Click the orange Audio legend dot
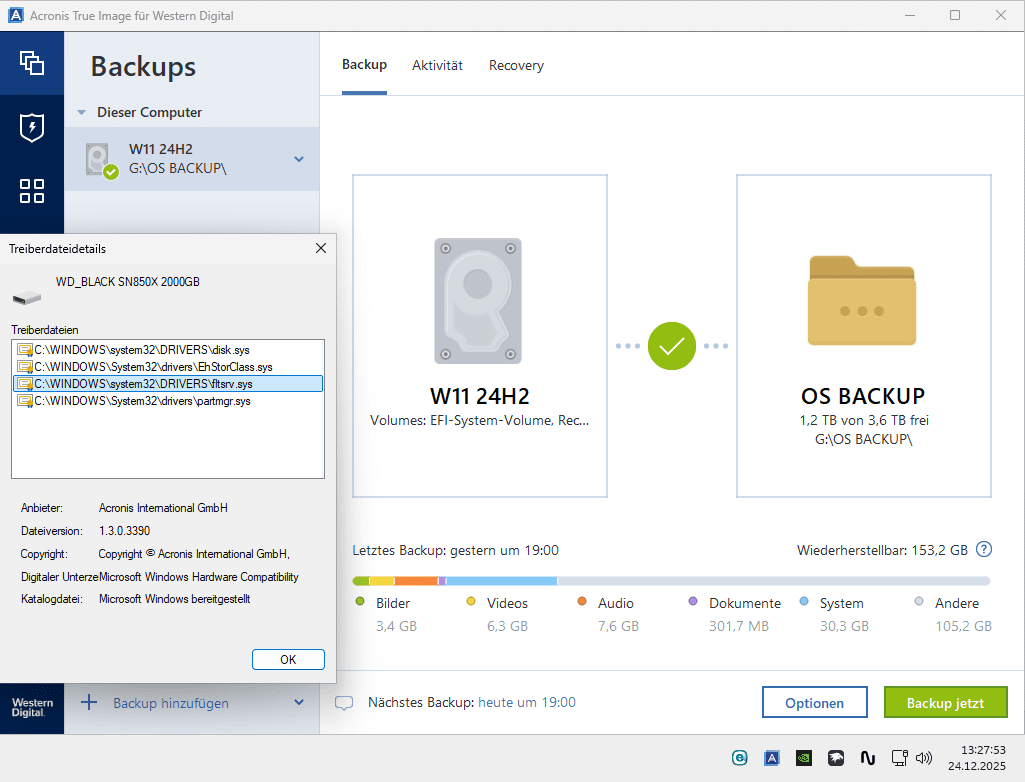The image size is (1025, 782). tap(582, 602)
